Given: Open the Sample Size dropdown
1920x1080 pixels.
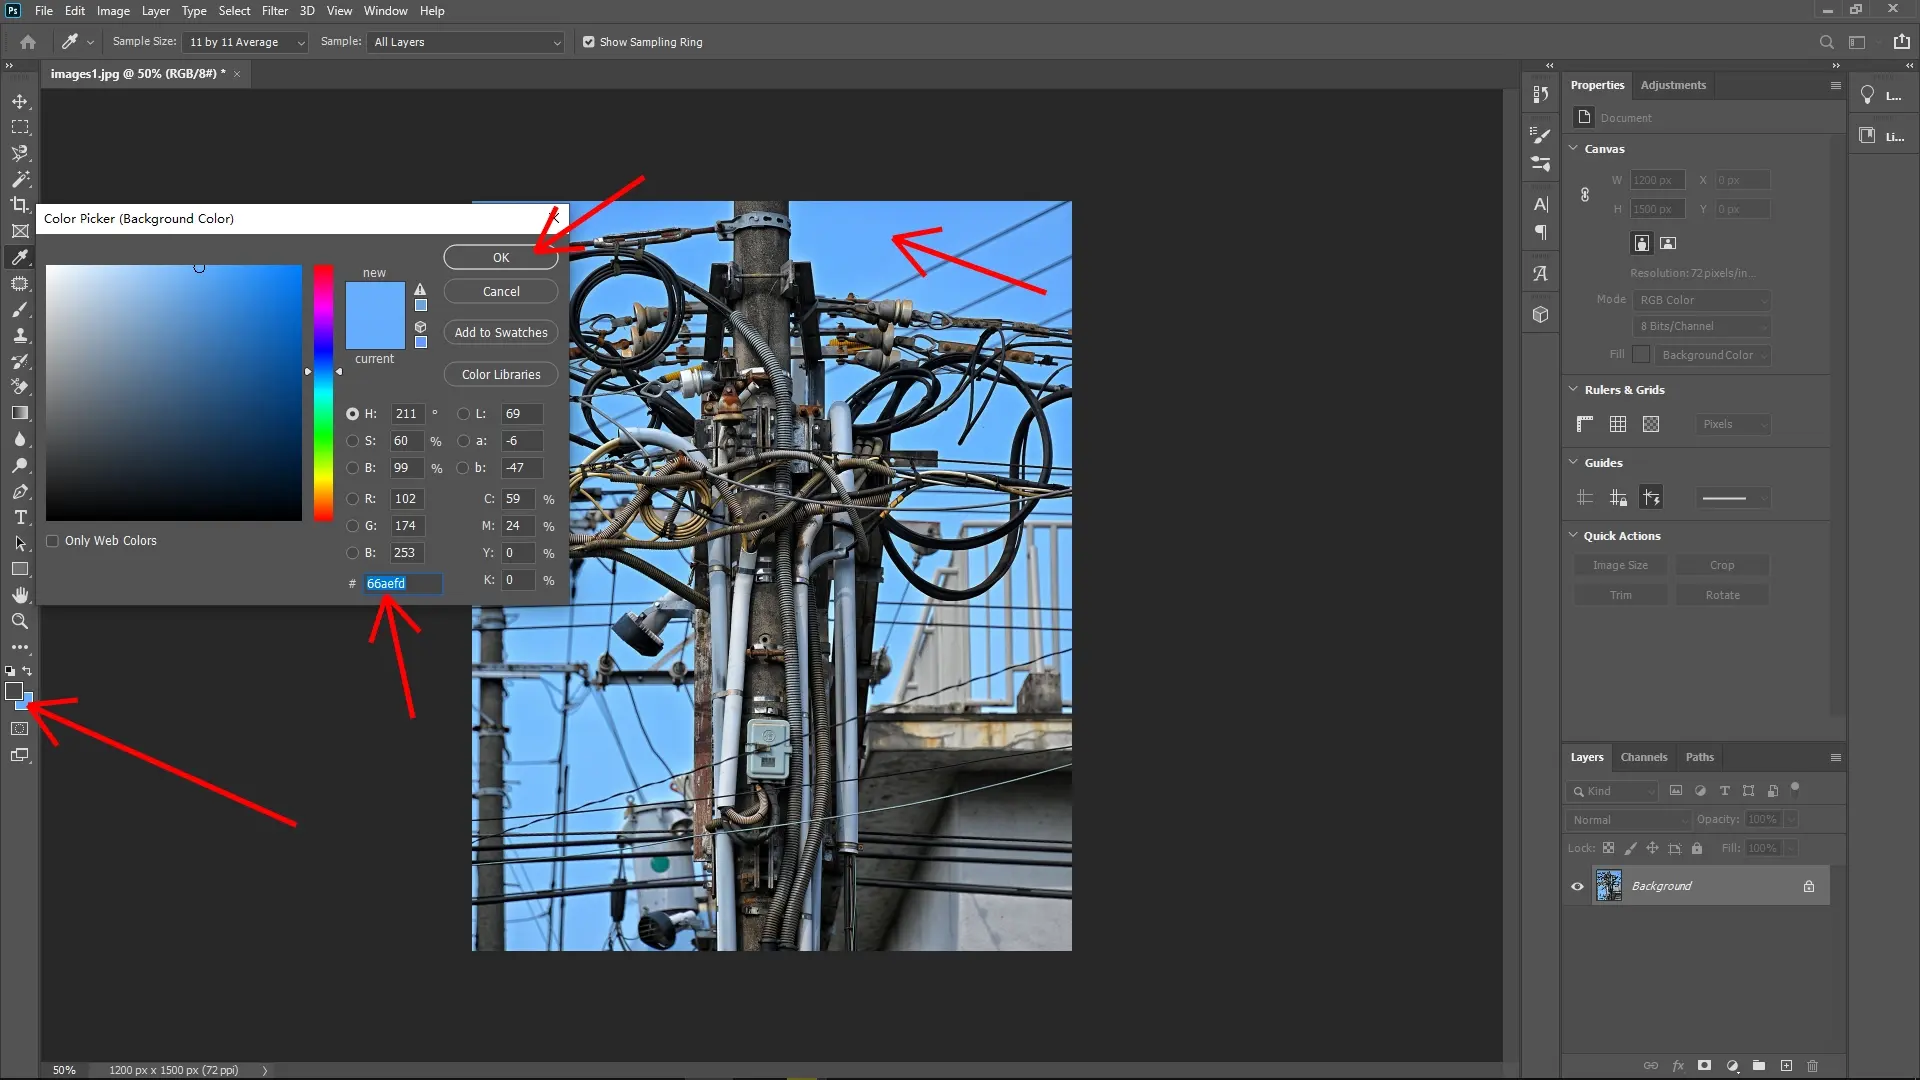Looking at the screenshot, I should pos(245,42).
